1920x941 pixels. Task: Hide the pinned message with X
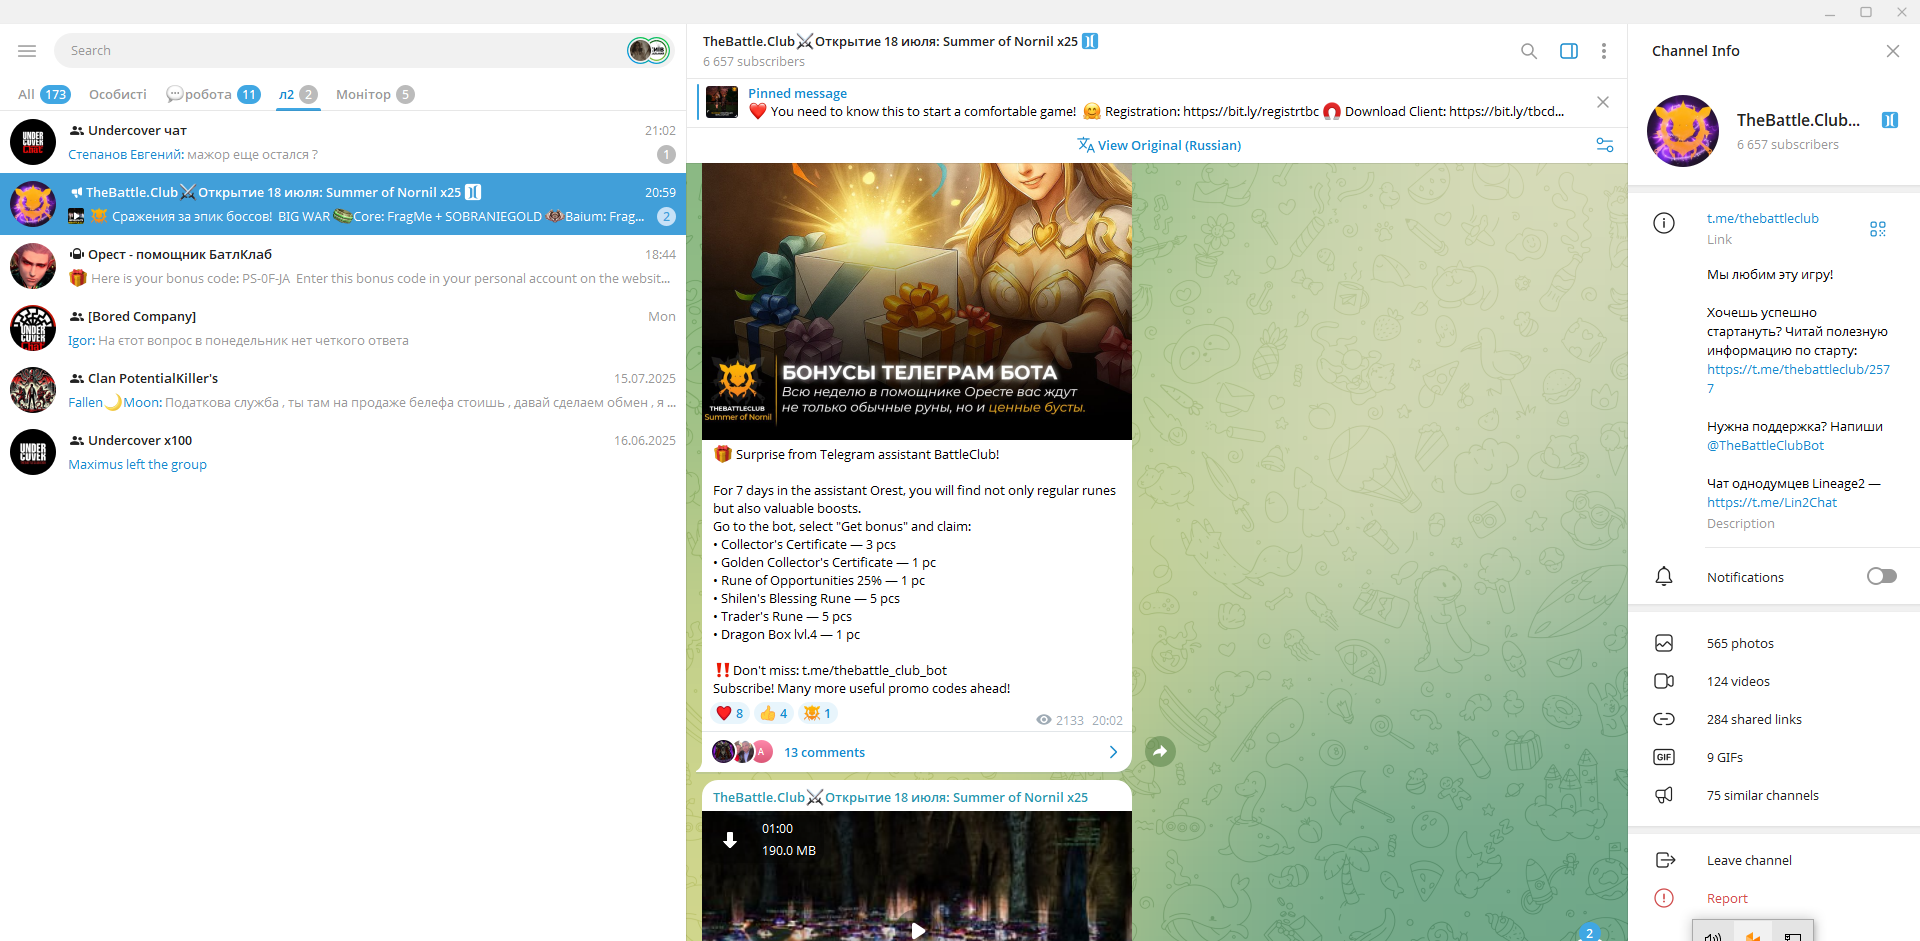pyautogui.click(x=1603, y=102)
